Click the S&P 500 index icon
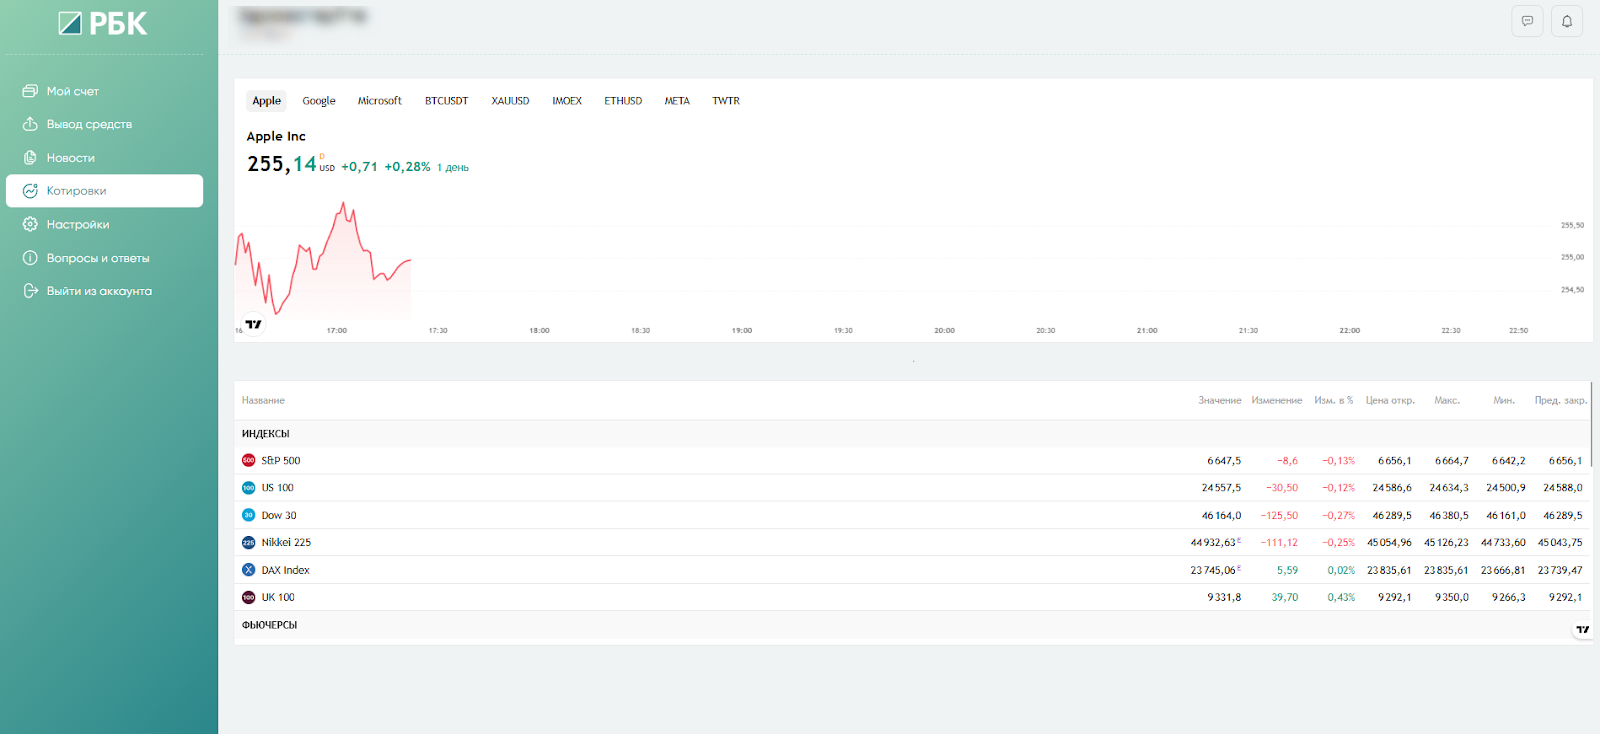This screenshot has height=734, width=1600. pos(249,461)
